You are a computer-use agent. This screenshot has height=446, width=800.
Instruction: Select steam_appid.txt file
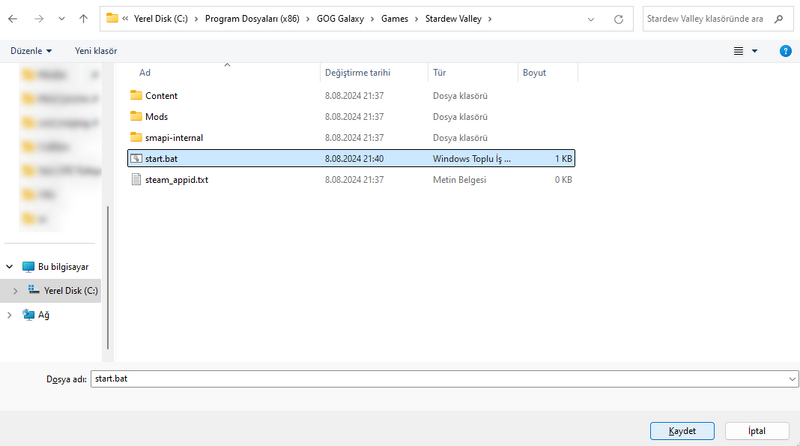351,180
